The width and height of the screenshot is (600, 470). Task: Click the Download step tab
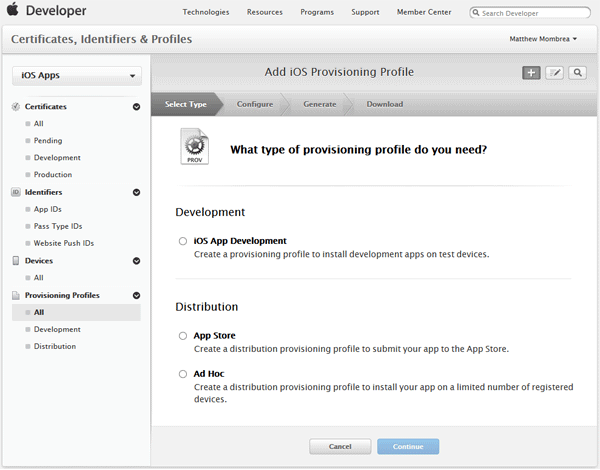point(385,104)
